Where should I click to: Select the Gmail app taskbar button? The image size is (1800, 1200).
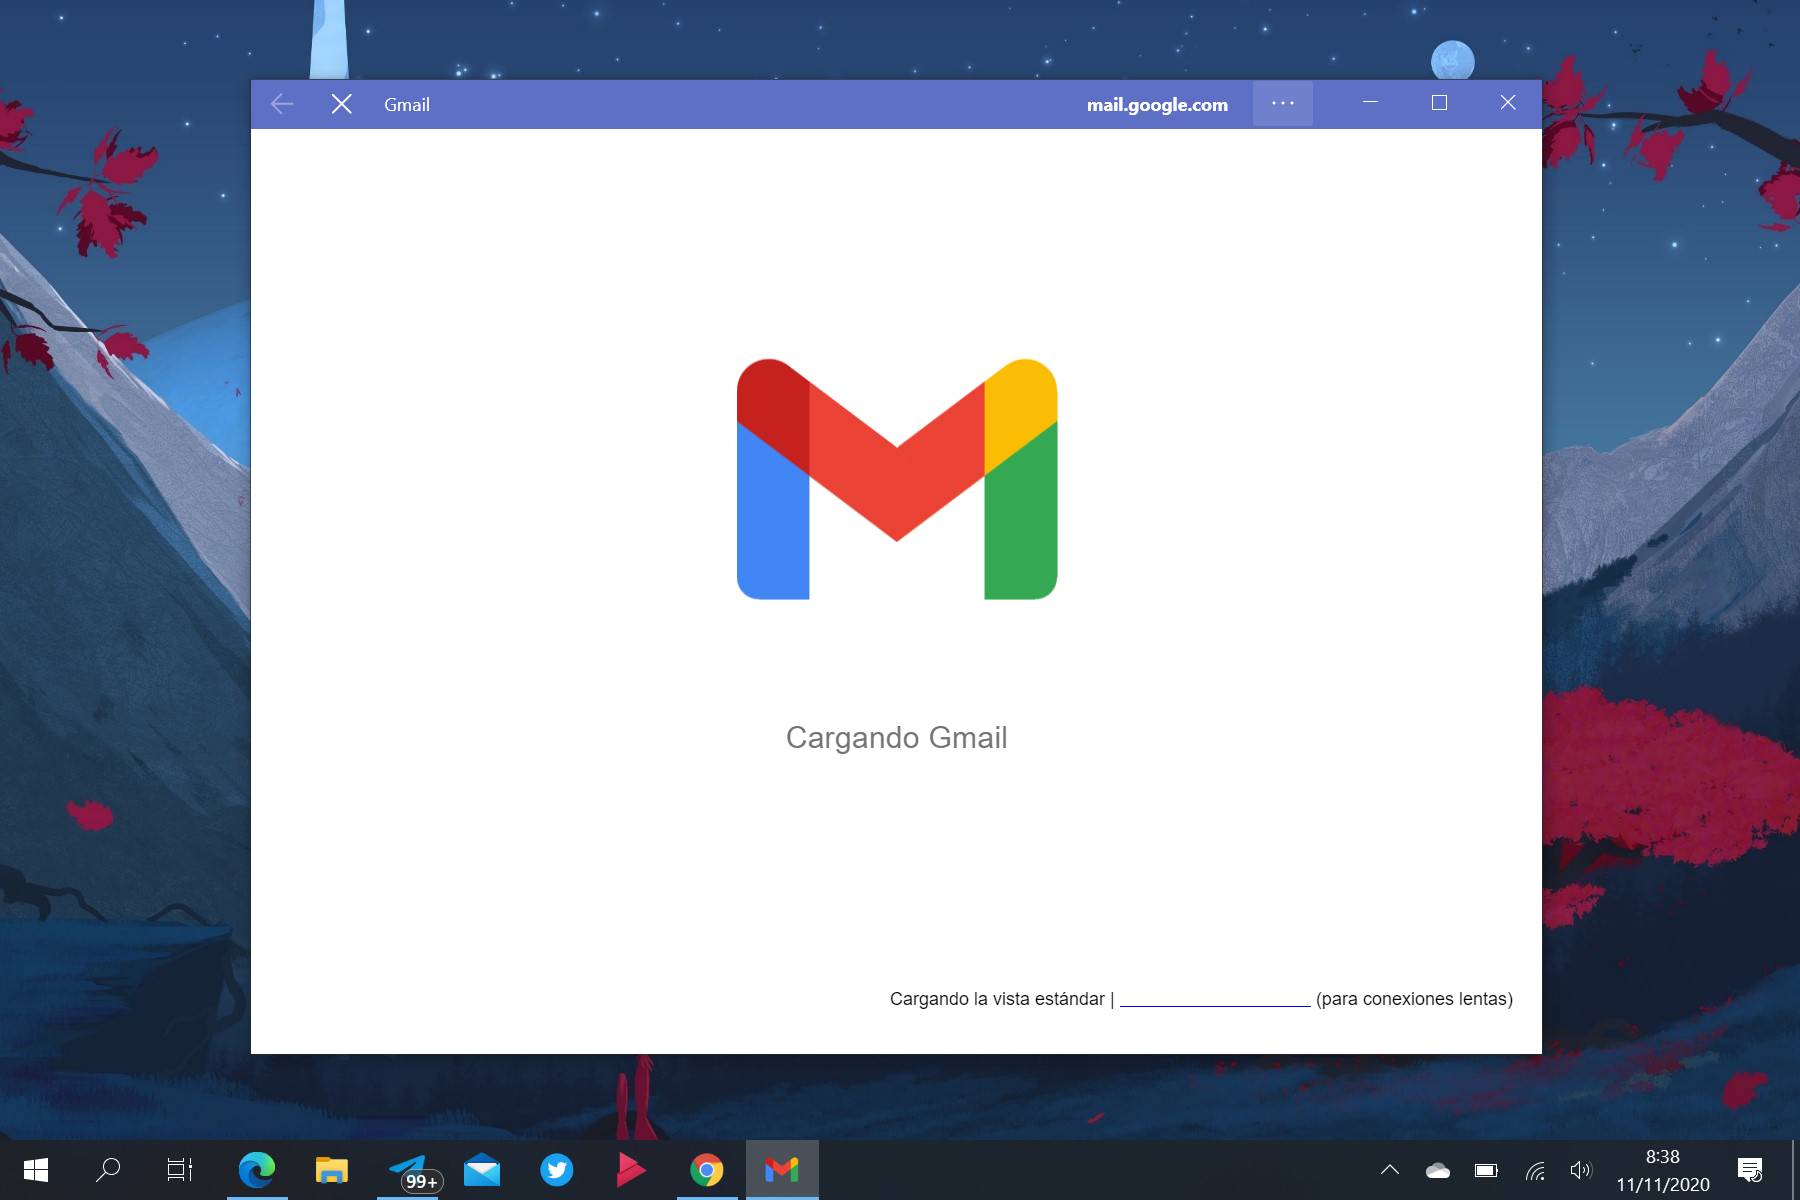[x=782, y=1169]
